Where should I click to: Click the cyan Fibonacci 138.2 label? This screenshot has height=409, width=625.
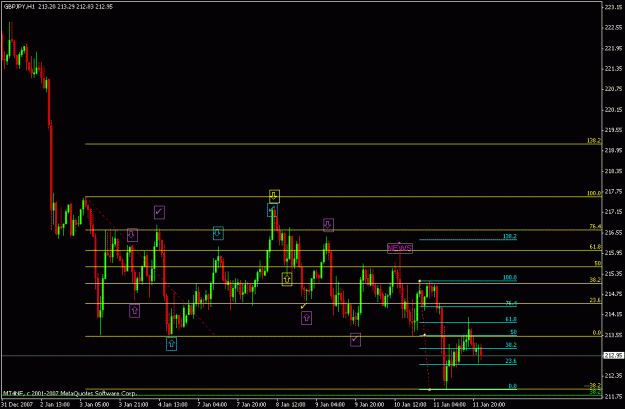[509, 236]
